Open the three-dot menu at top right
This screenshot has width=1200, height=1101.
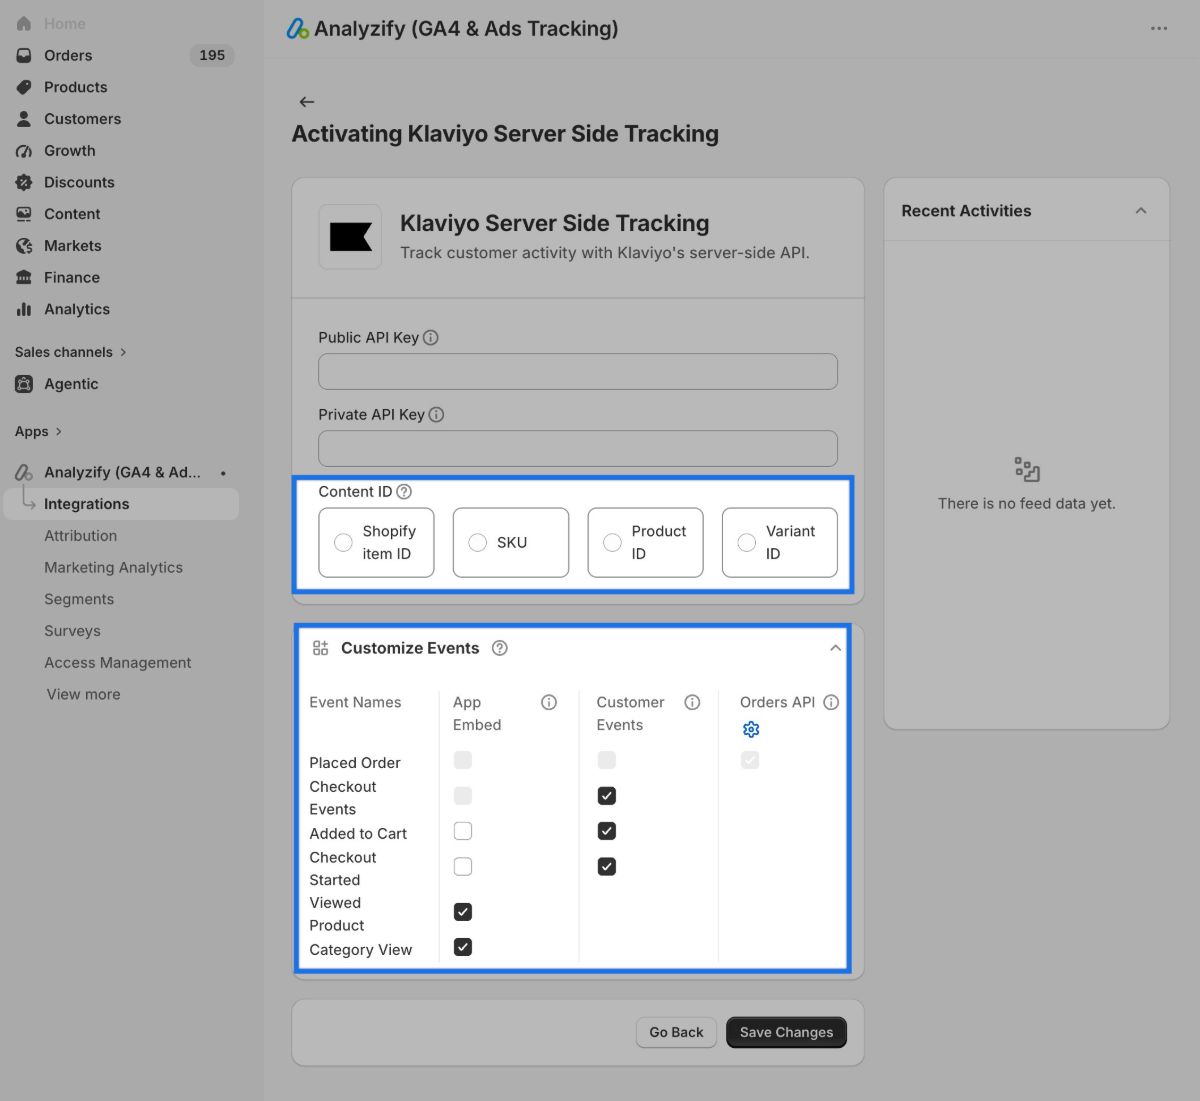tap(1159, 28)
